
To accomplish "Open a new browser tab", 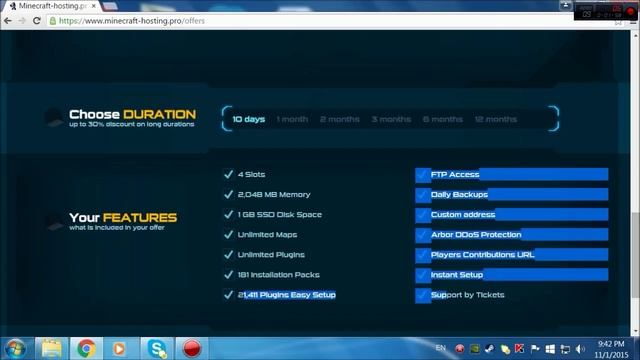I will [109, 6].
